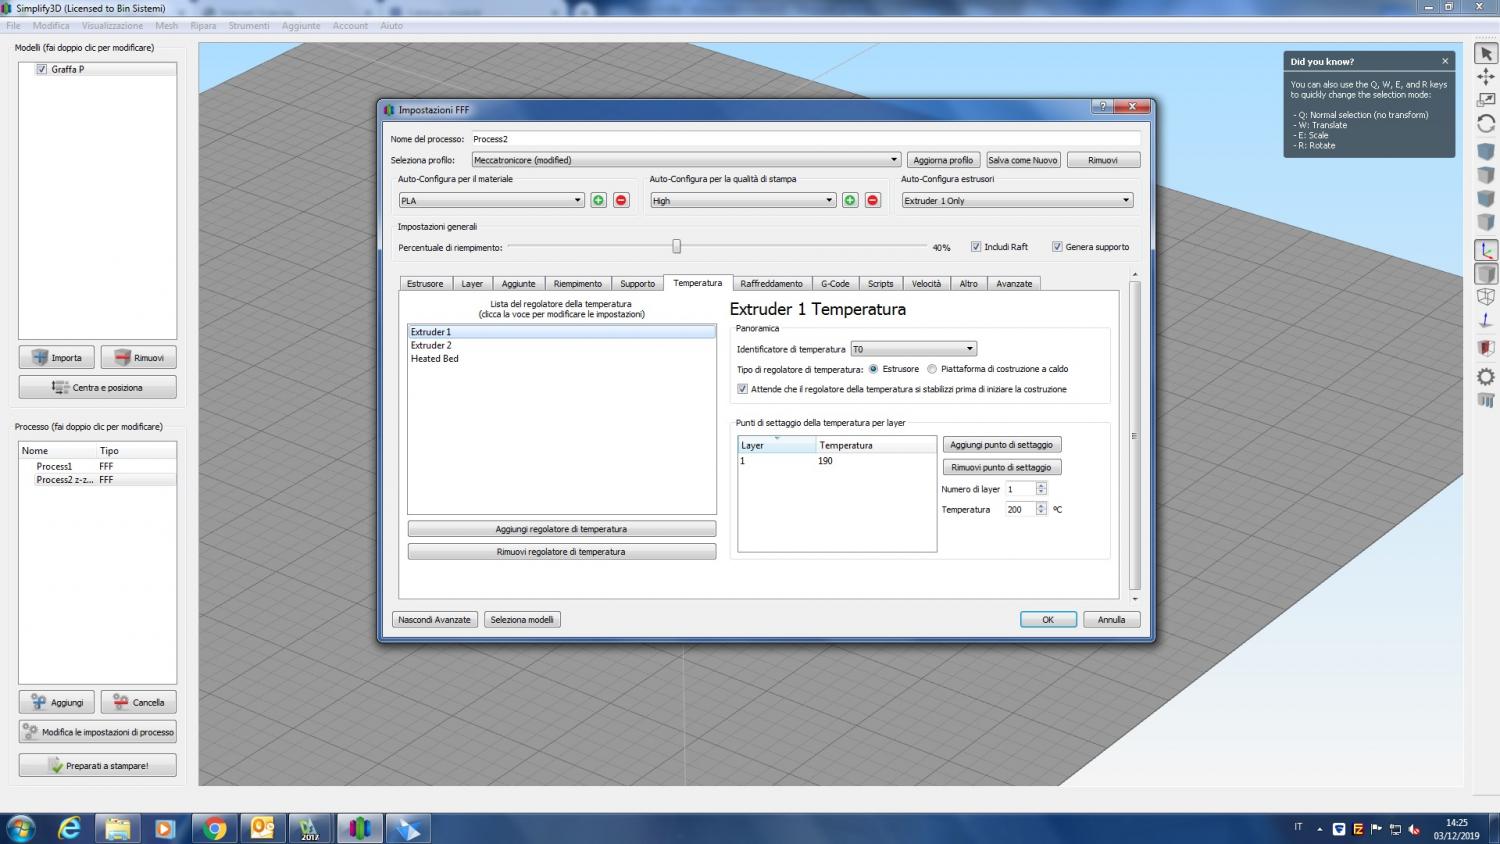Switch to Raffreddamento tab

[771, 284]
